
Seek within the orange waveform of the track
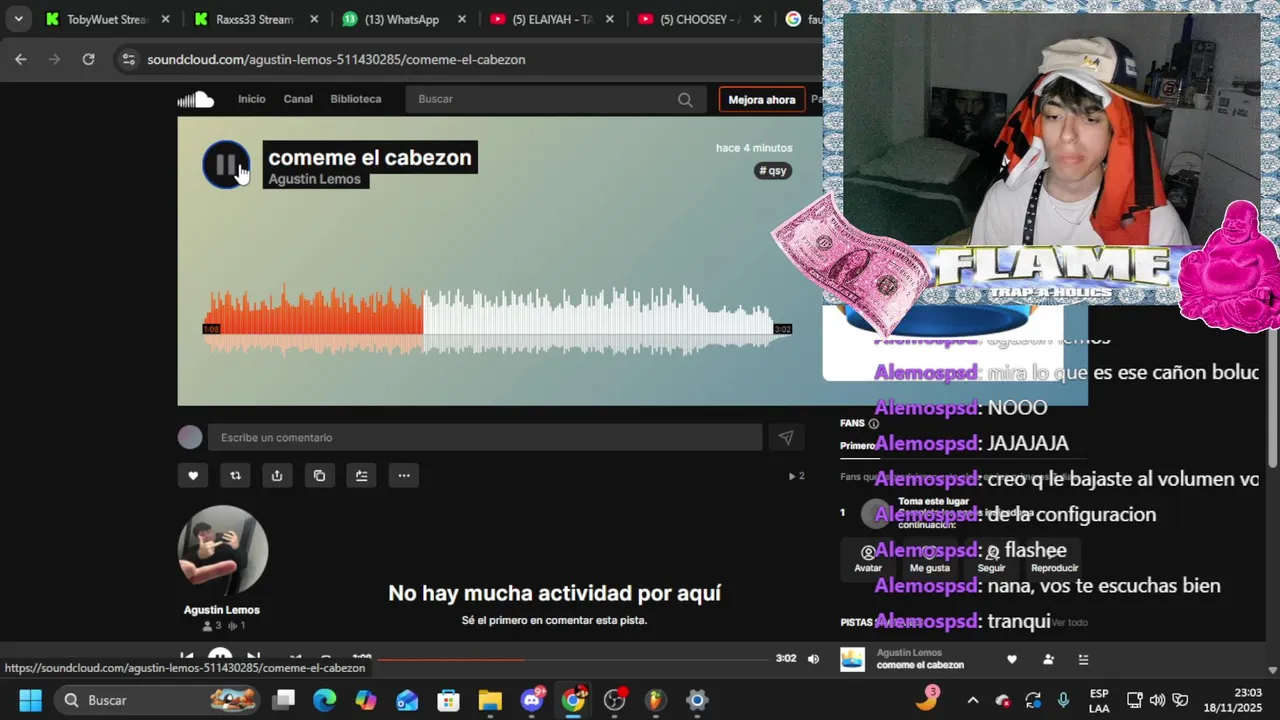point(313,312)
